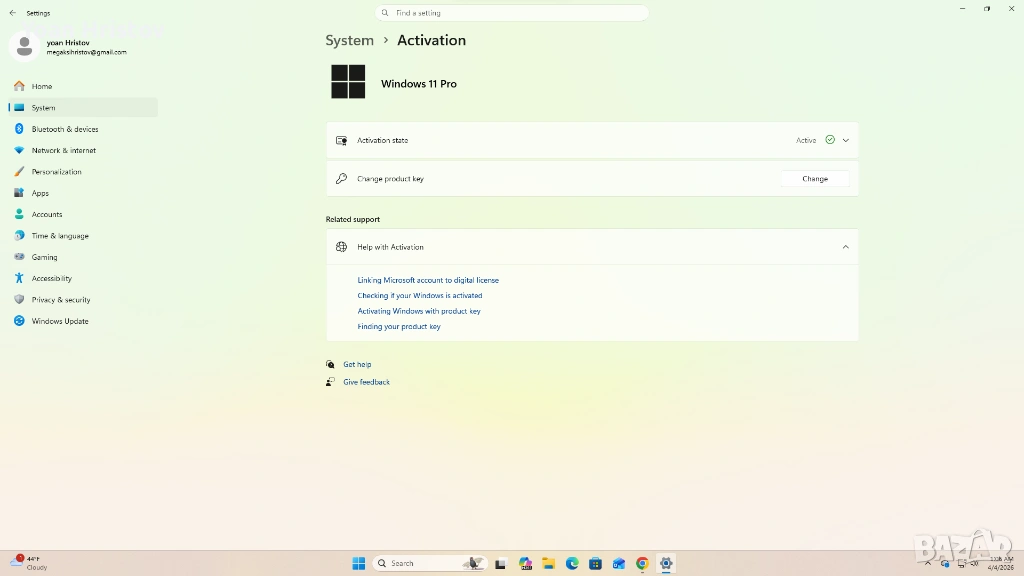Launch File Explorer from the taskbar
This screenshot has height=576, width=1024.
click(549, 564)
